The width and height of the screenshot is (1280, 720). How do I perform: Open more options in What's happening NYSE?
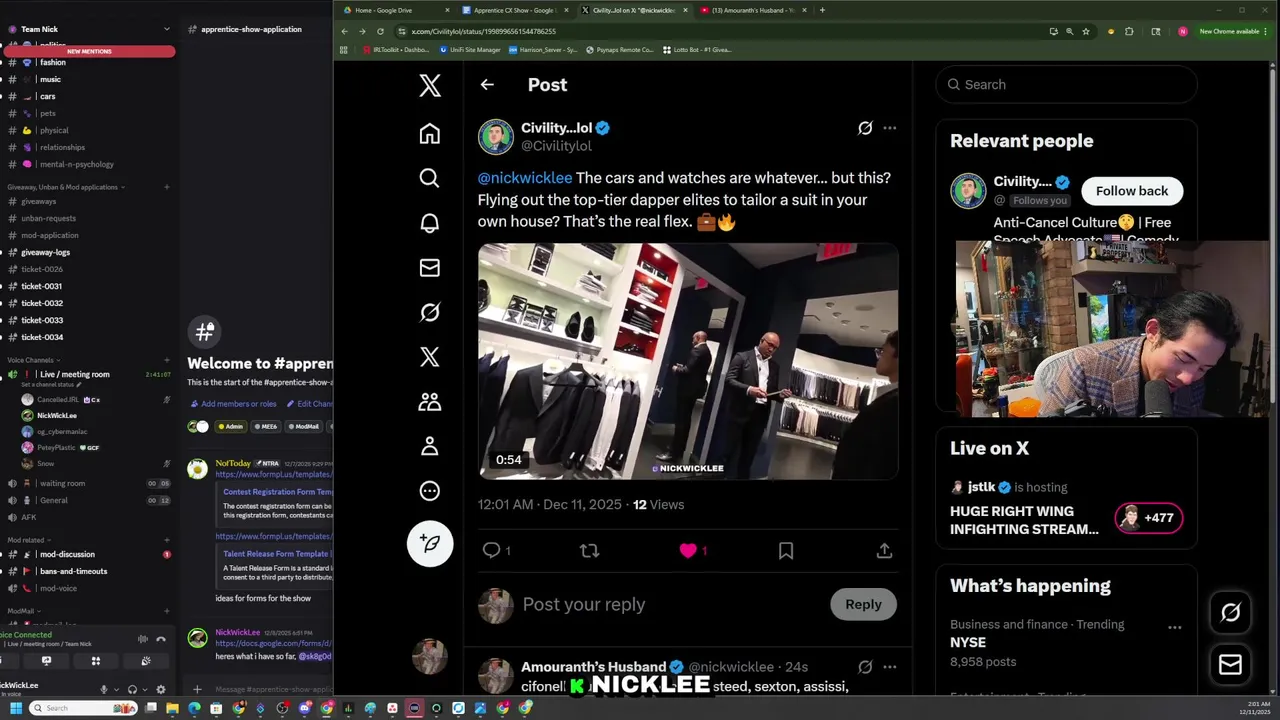pos(1175,628)
